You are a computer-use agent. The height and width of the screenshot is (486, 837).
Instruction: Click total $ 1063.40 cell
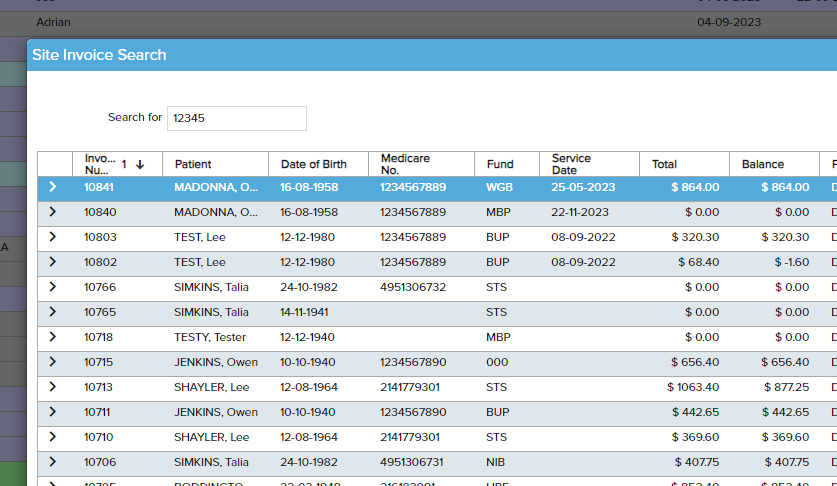pos(693,387)
